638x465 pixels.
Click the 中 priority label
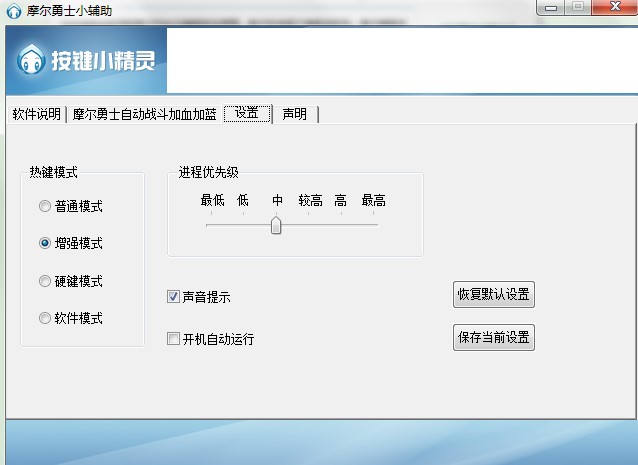click(277, 200)
